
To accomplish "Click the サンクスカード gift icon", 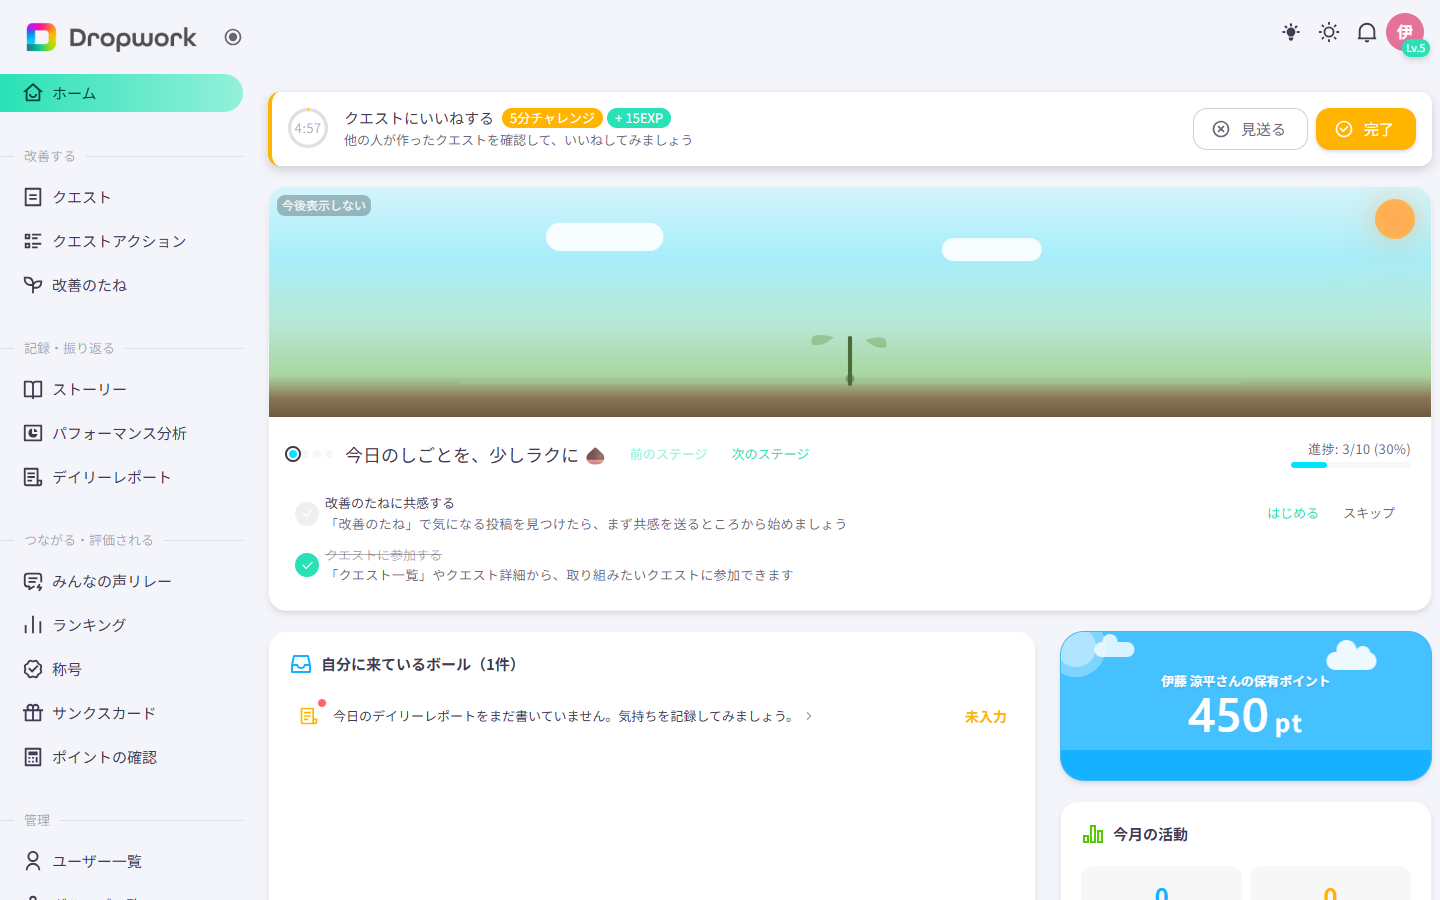I will 33,713.
